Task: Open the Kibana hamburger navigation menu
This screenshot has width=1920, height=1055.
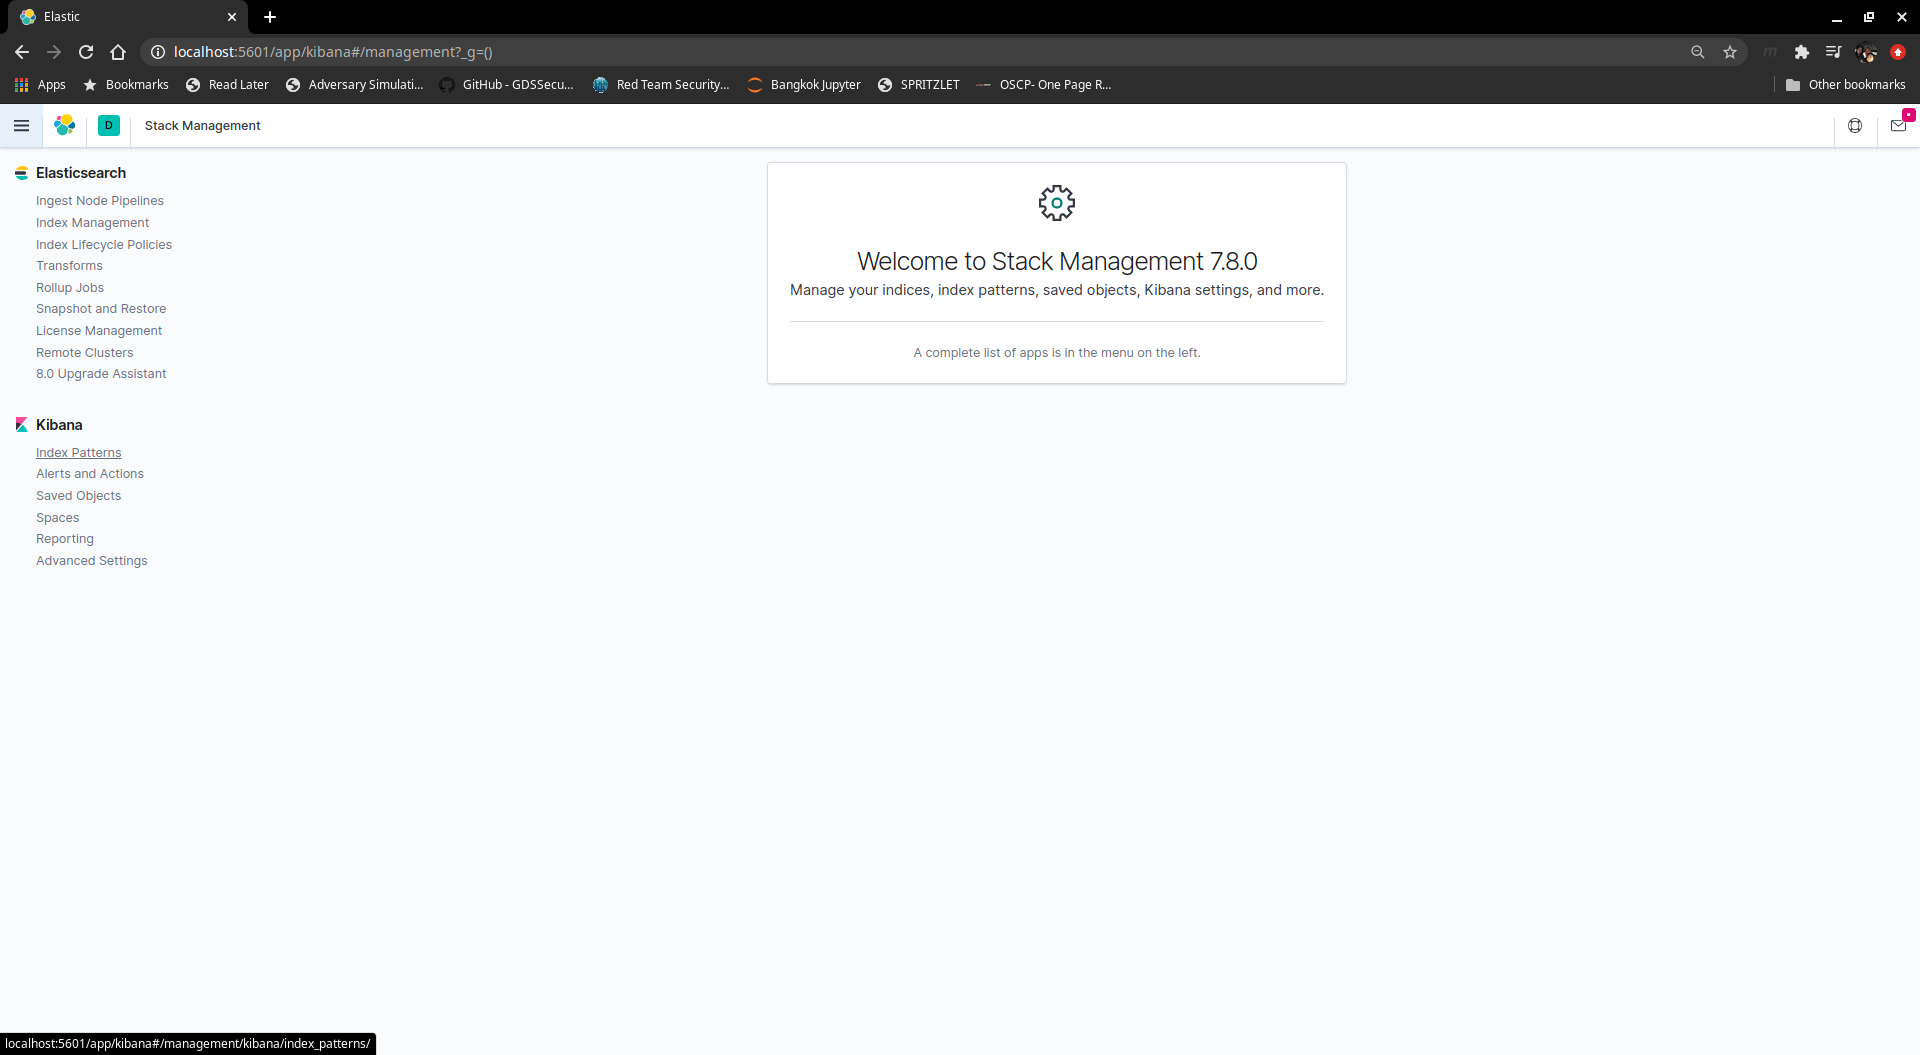Action: point(21,126)
